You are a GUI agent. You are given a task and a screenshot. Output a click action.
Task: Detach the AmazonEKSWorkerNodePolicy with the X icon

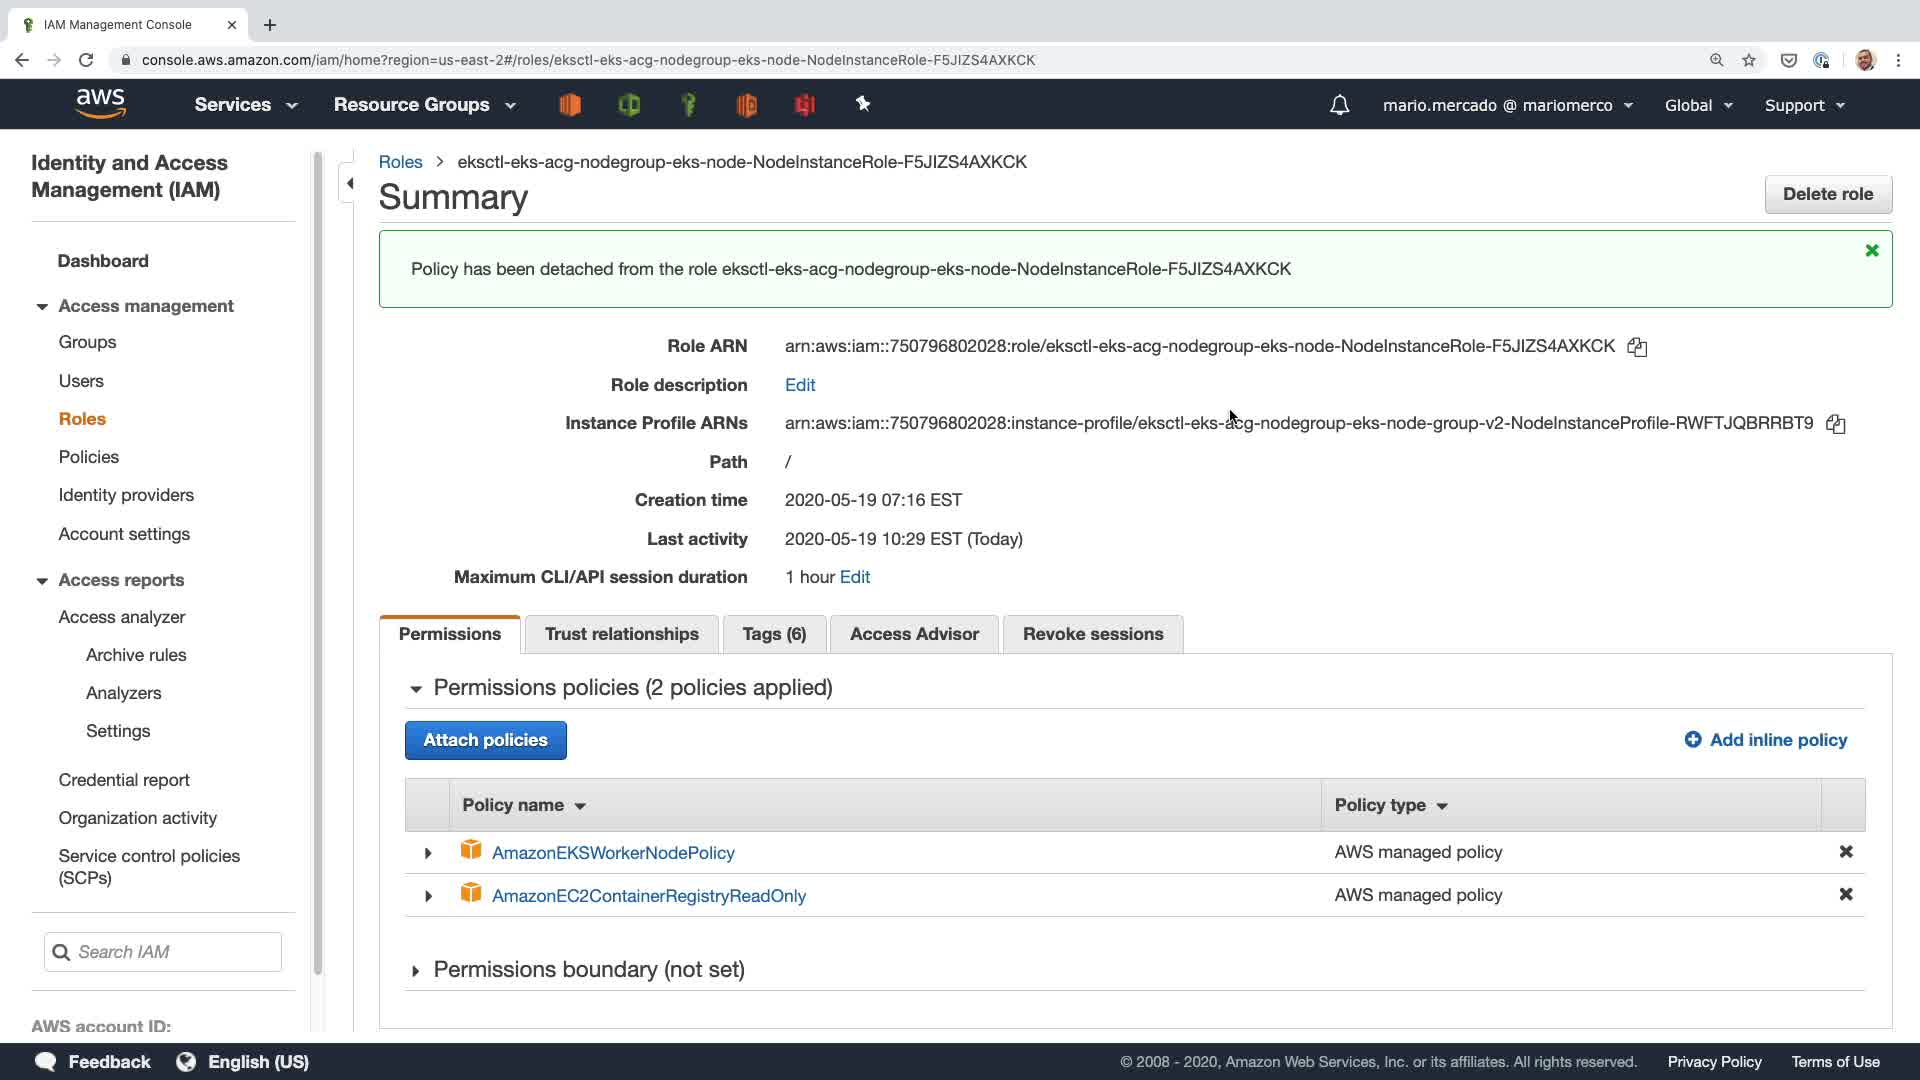click(x=1845, y=852)
